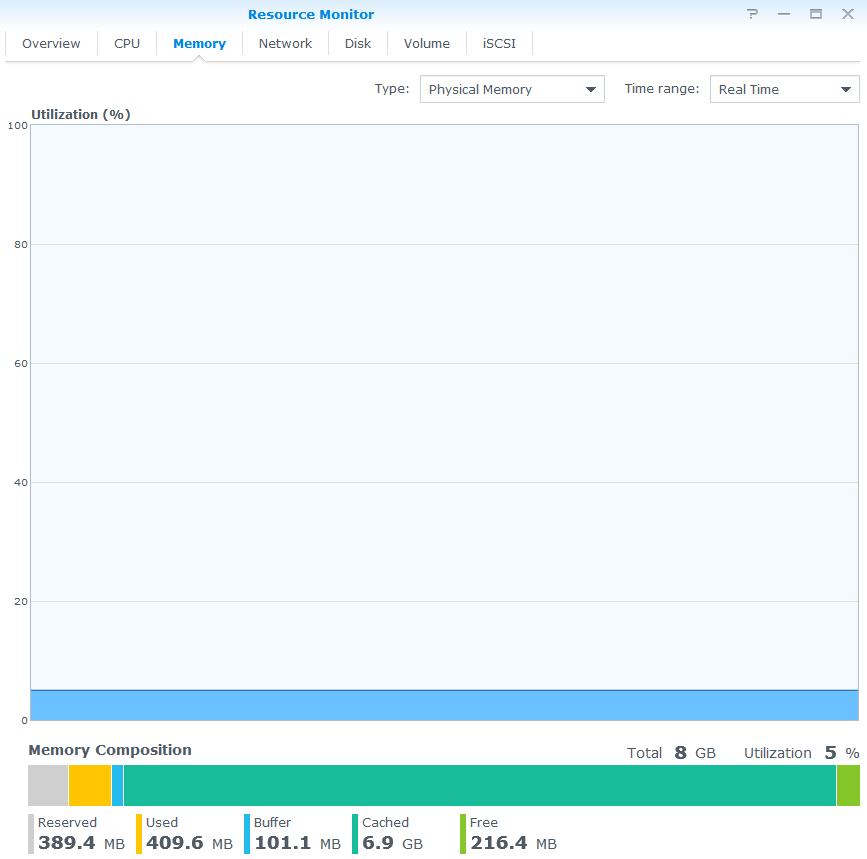Image resolution: width=867 pixels, height=859 pixels.
Task: View the iSCSI tab
Action: click(x=499, y=44)
